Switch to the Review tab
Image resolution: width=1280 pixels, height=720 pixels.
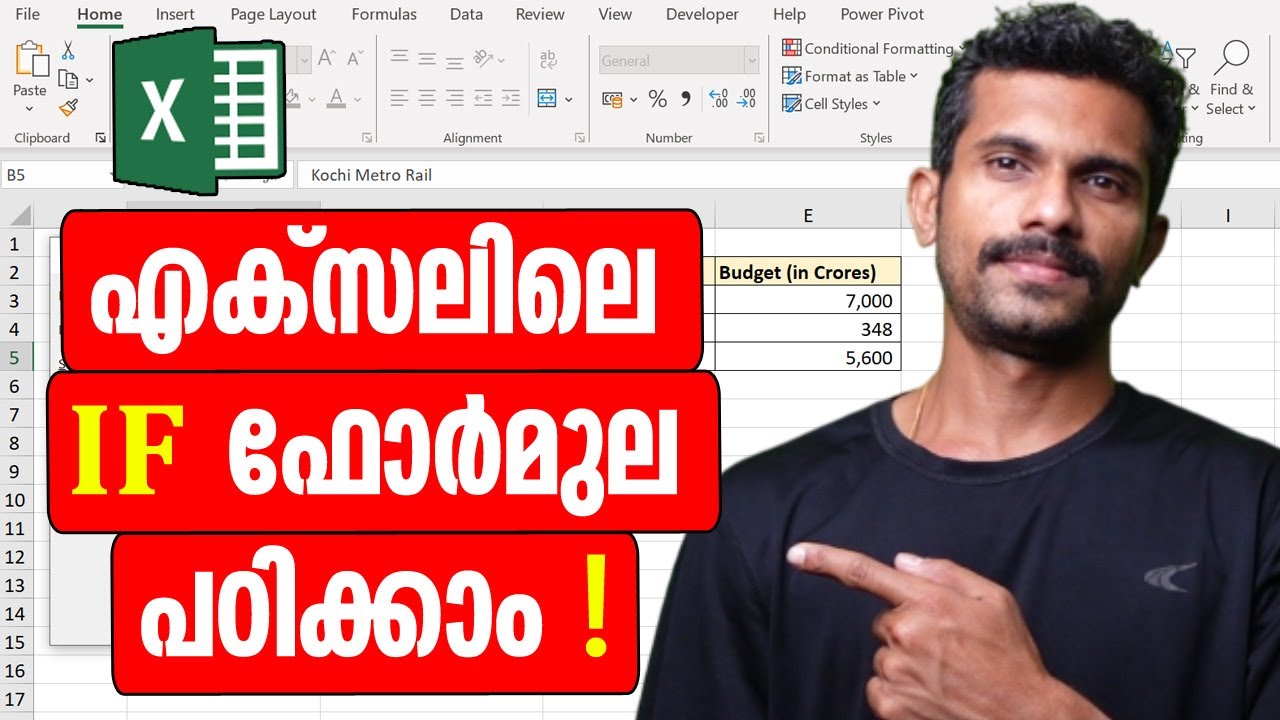click(x=540, y=14)
